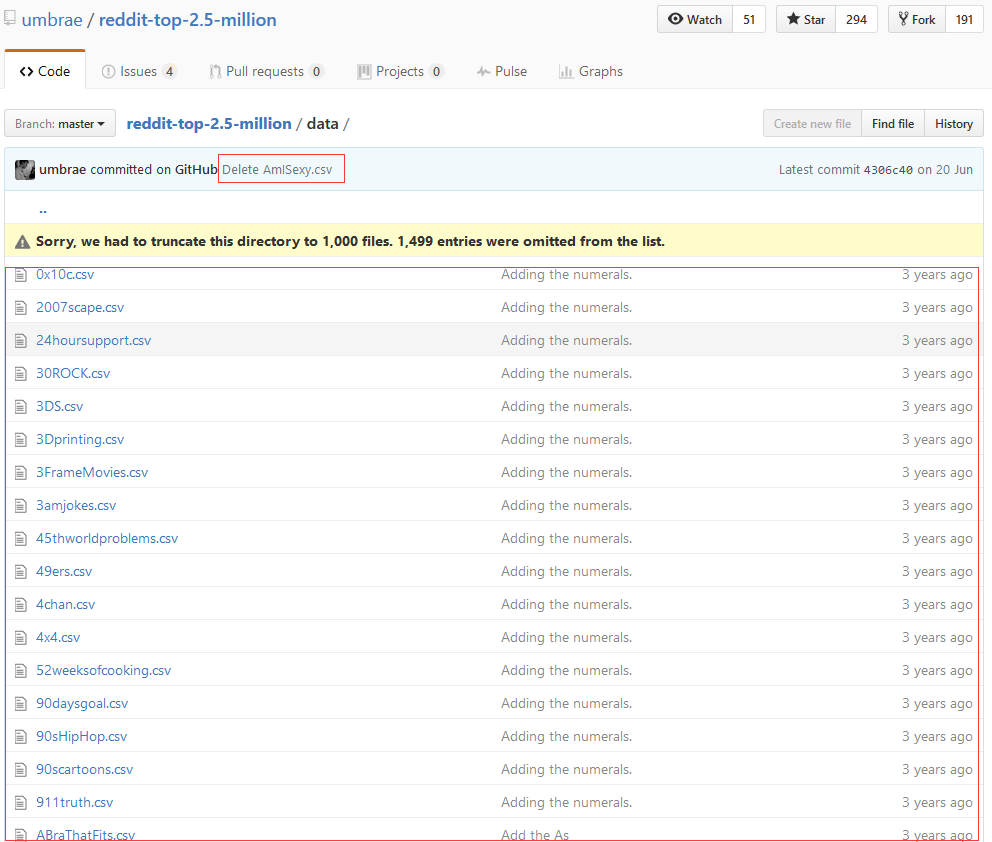This screenshot has height=842, width=992.
Task: Go to reddit-top-2.5-million root in breadcrumb
Action: click(209, 123)
